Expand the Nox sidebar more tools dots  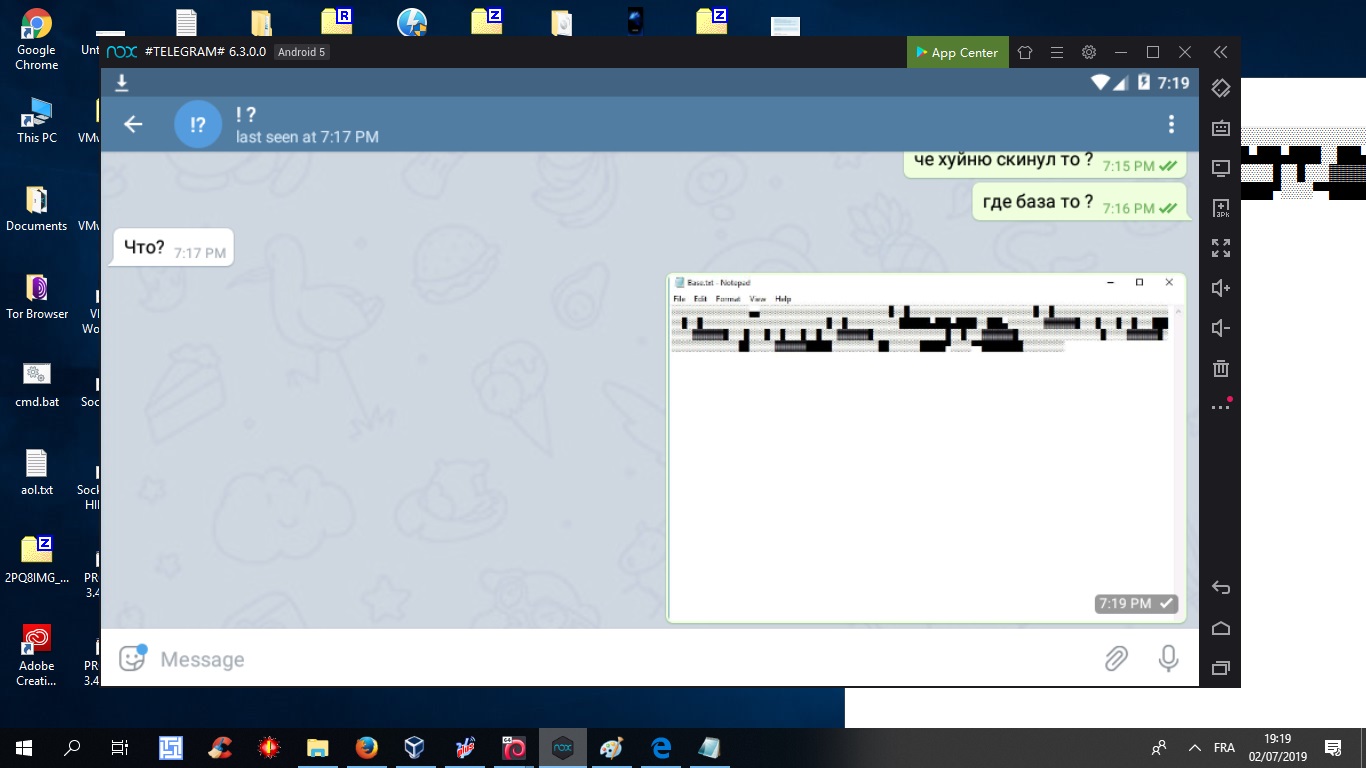[x=1220, y=407]
